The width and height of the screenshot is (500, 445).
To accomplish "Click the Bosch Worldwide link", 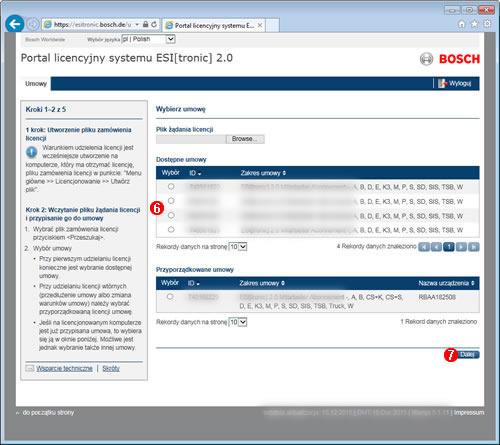I will click(45, 39).
